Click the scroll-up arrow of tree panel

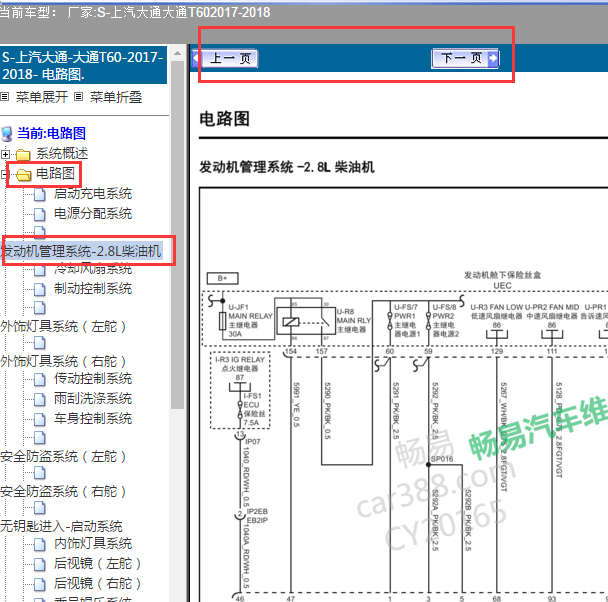(x=178, y=53)
